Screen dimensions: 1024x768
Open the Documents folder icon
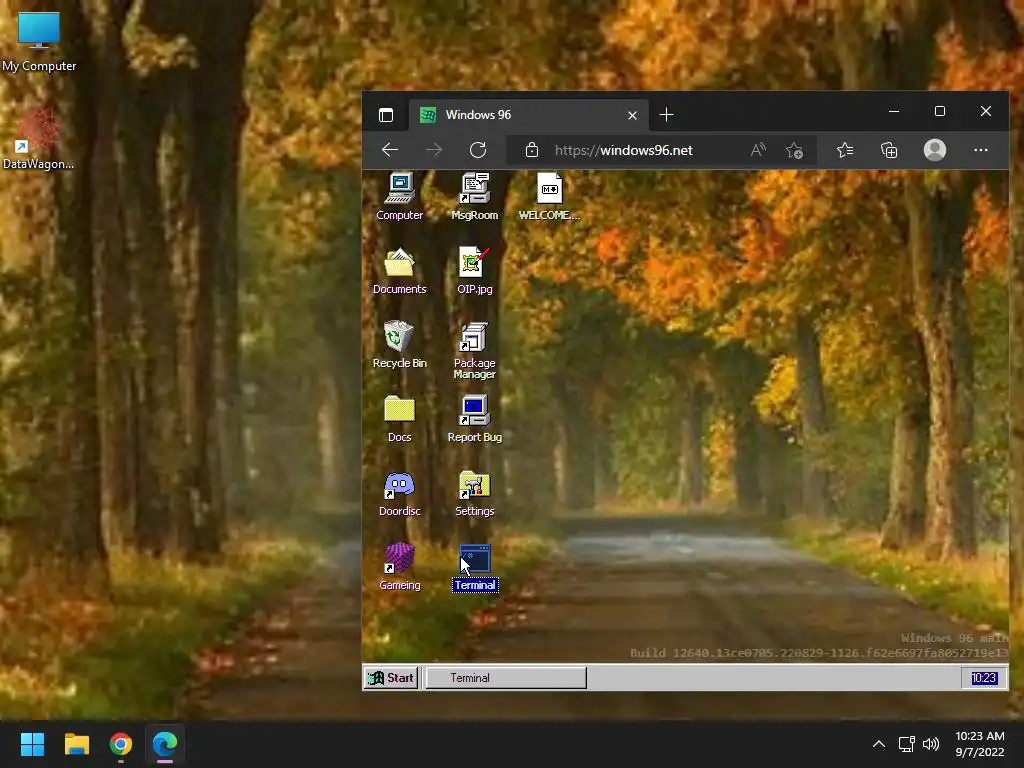pyautogui.click(x=399, y=270)
